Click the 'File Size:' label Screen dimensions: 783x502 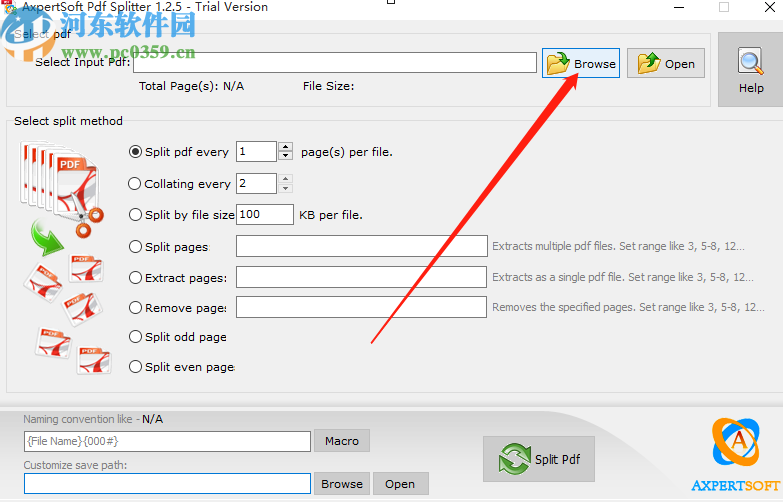pyautogui.click(x=328, y=86)
